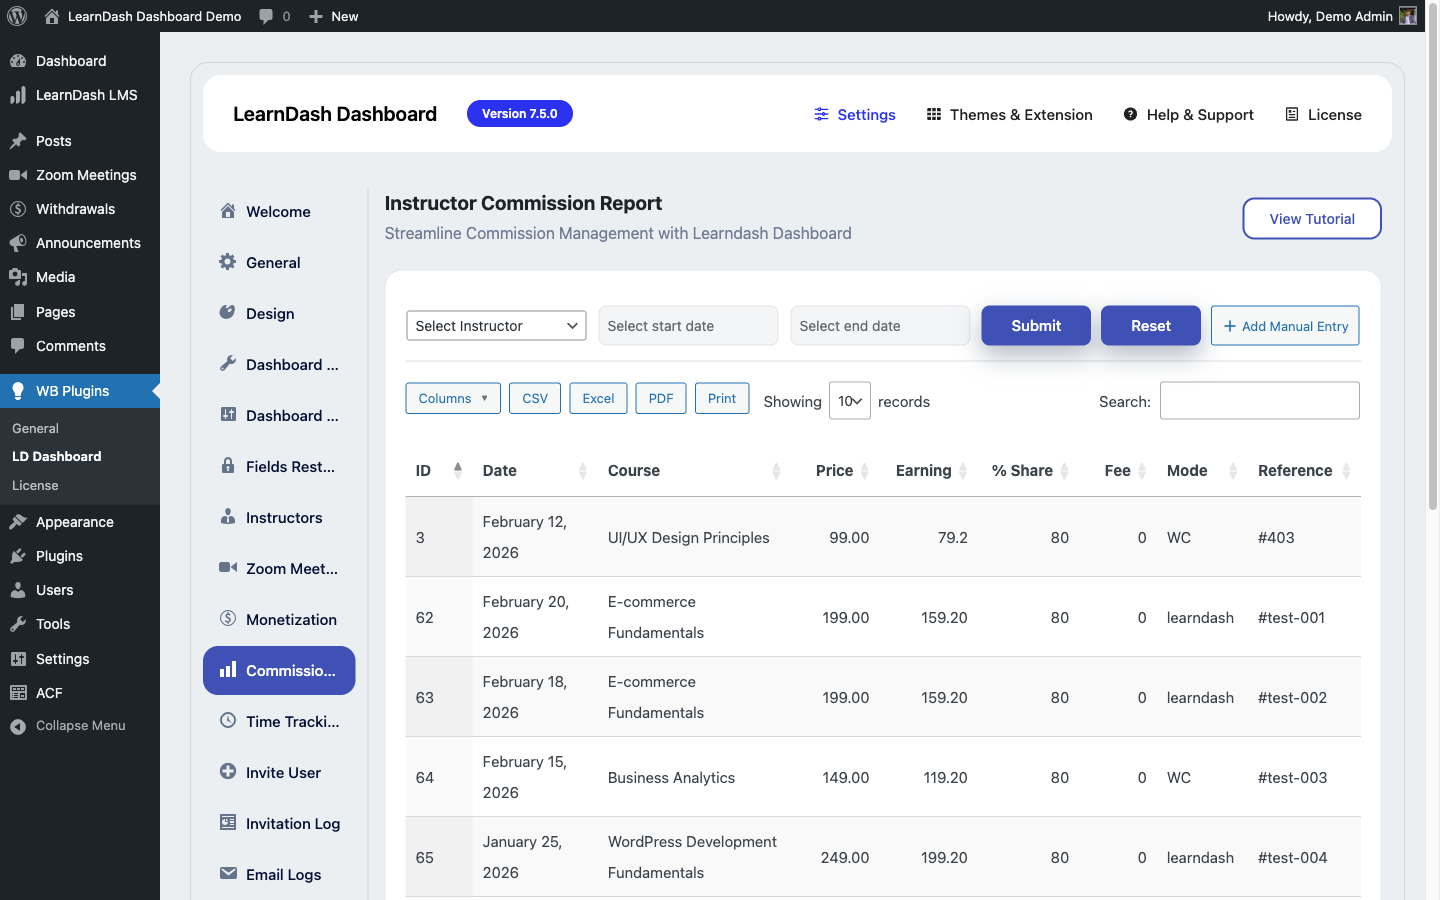The image size is (1440, 900).
Task: Click the Time Tracking clock icon
Action: (x=228, y=721)
